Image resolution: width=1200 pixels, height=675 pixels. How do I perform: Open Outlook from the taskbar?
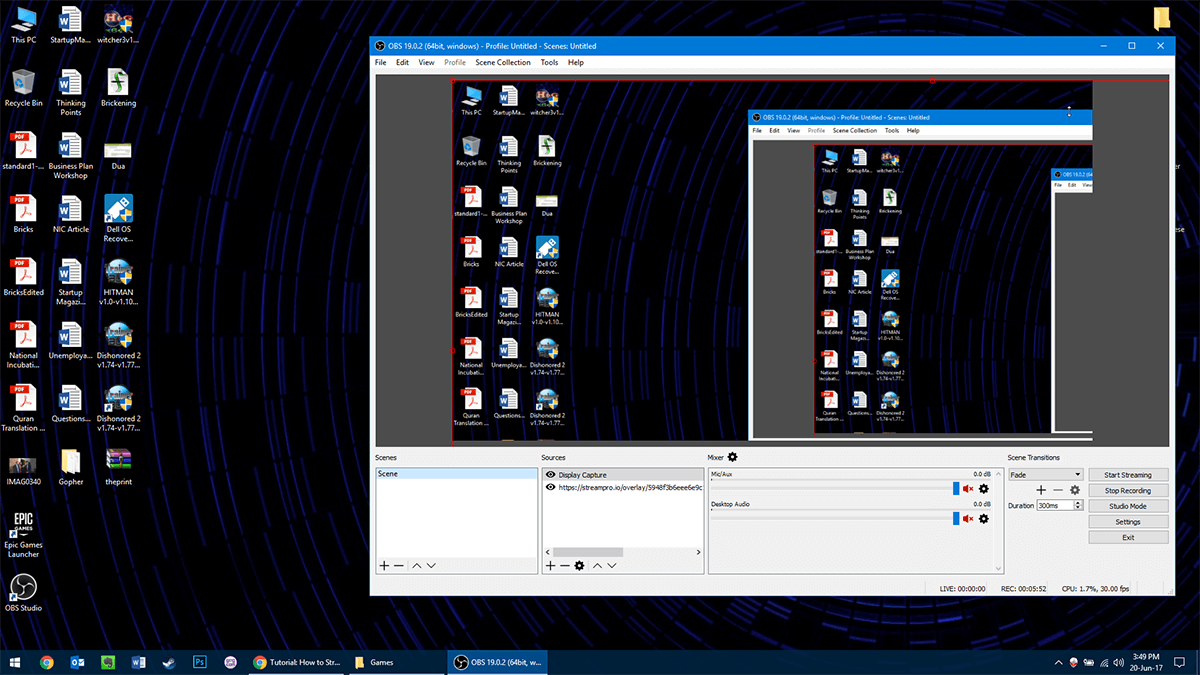click(x=77, y=662)
